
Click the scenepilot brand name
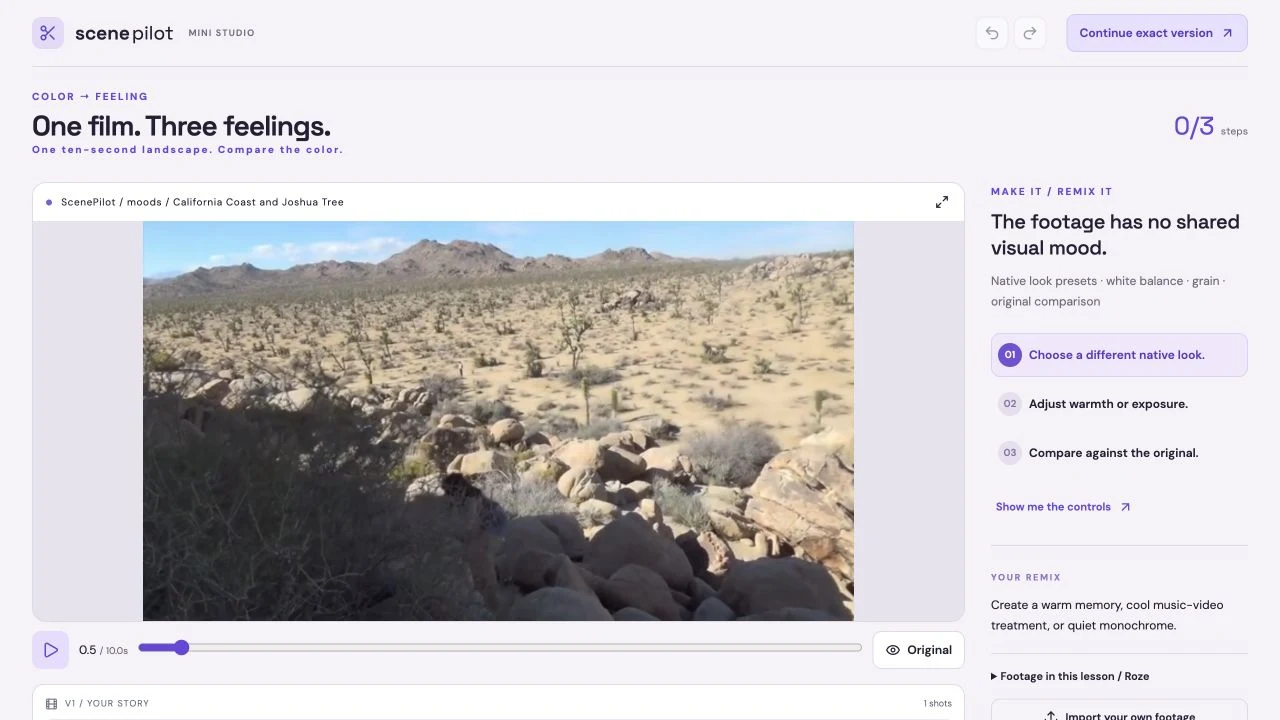124,33
